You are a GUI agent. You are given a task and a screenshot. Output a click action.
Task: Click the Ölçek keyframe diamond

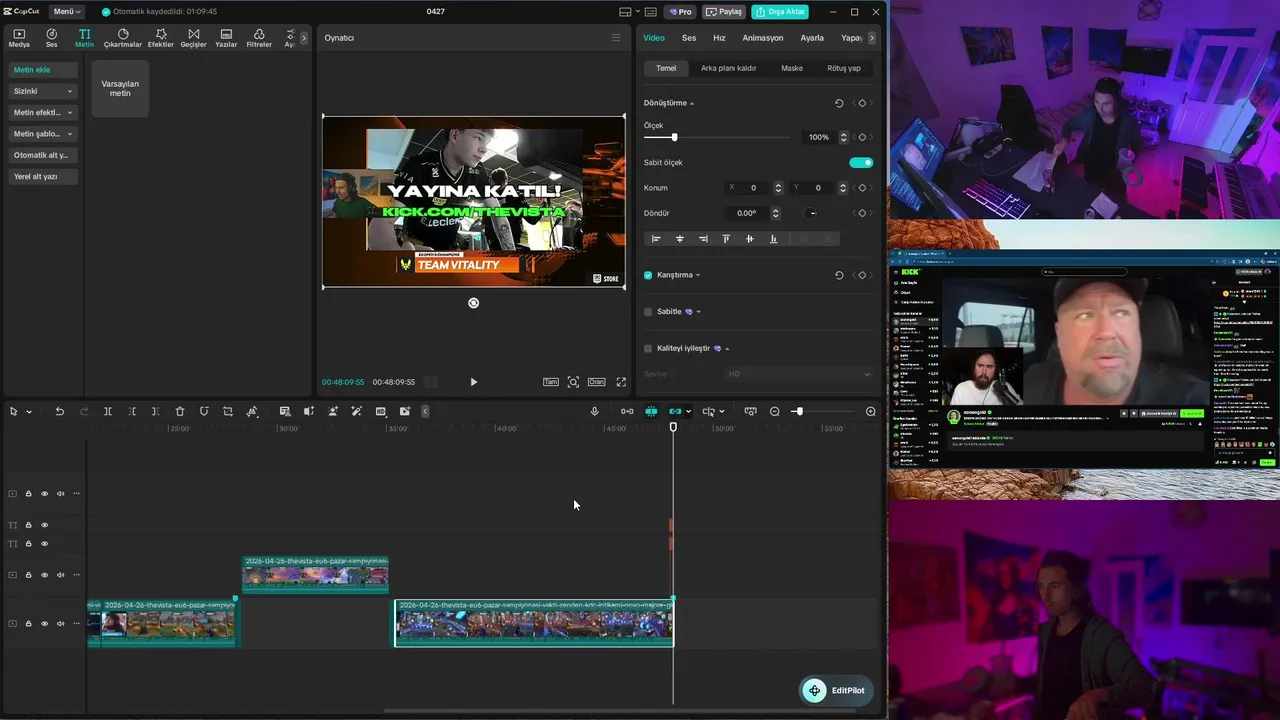tap(862, 137)
